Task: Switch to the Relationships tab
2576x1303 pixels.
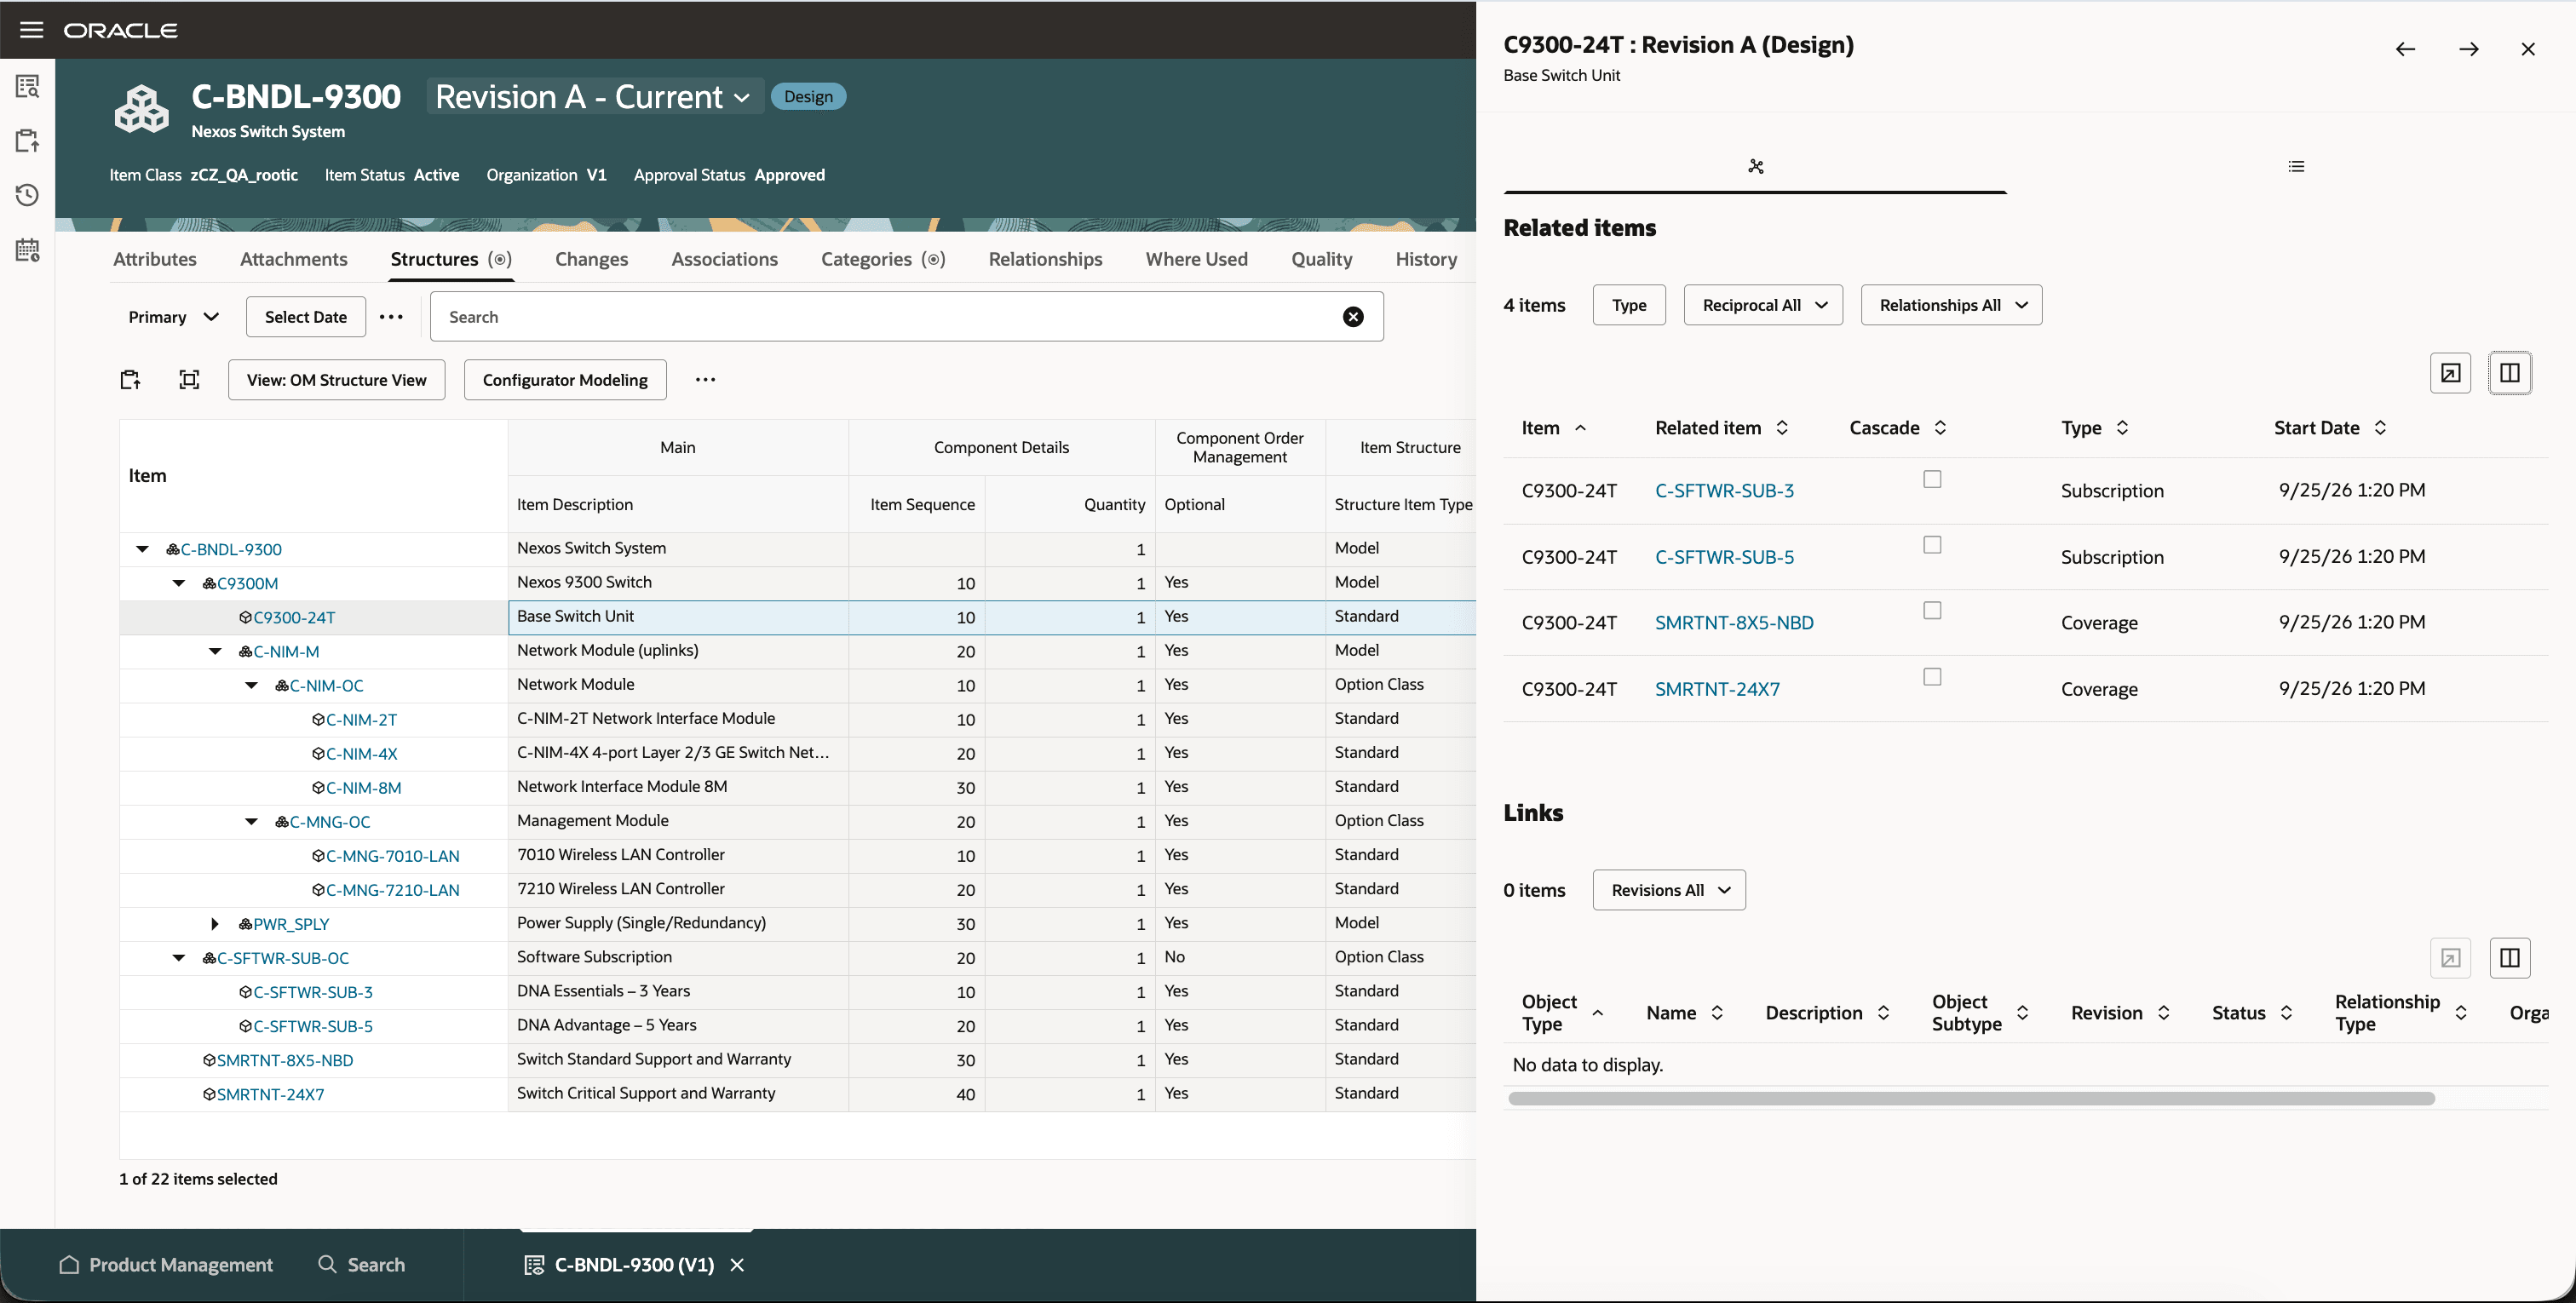Action: (1045, 259)
